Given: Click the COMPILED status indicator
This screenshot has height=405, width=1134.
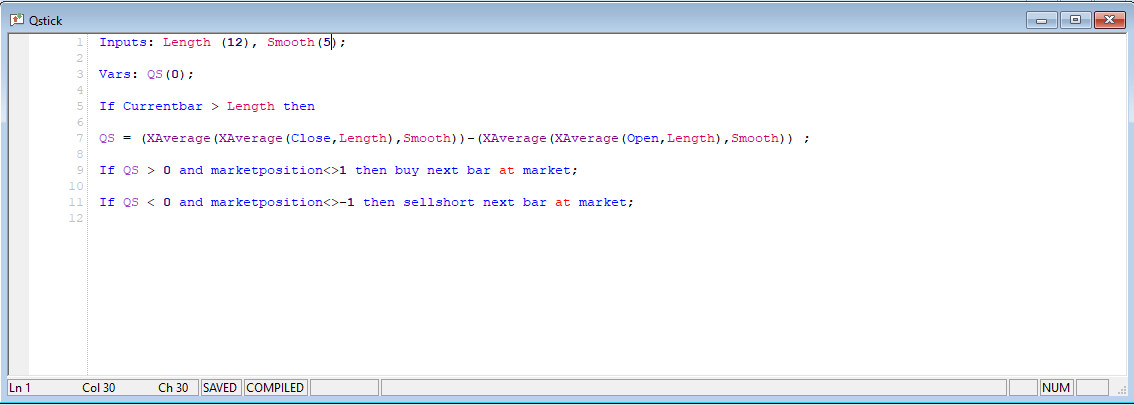Looking at the screenshot, I should pyautogui.click(x=275, y=387).
